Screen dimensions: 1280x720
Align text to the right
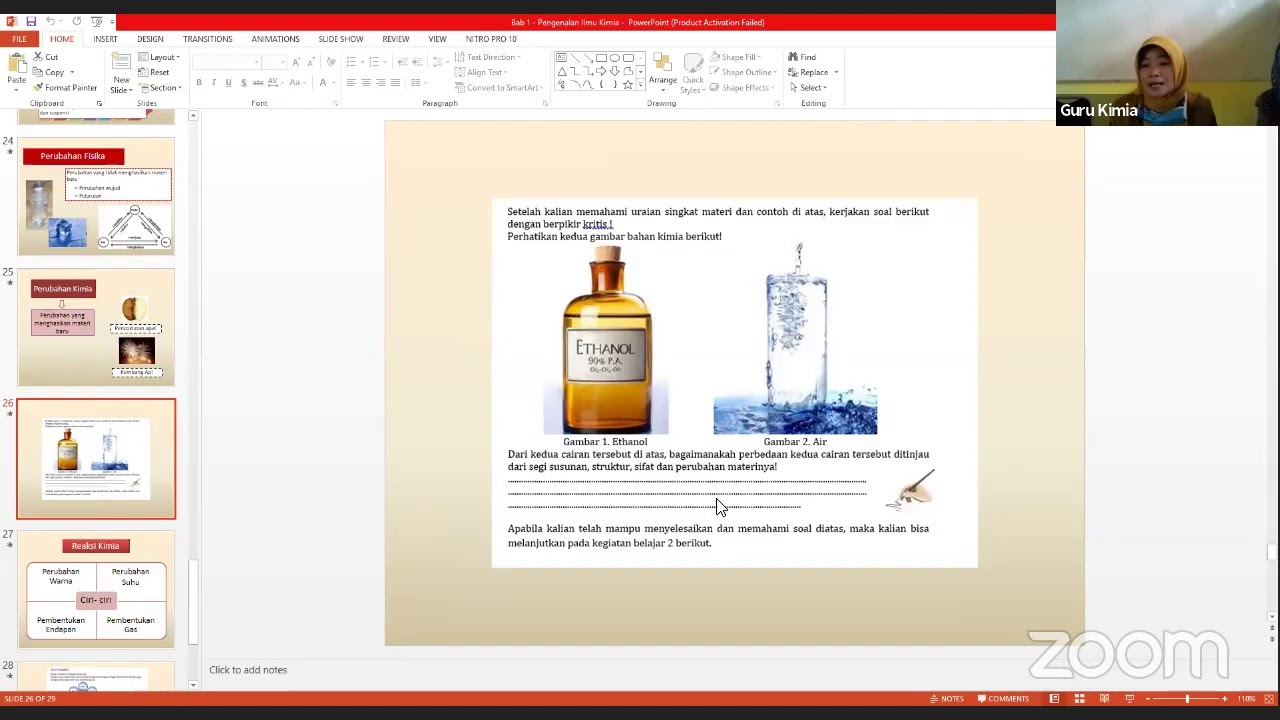pyautogui.click(x=380, y=82)
